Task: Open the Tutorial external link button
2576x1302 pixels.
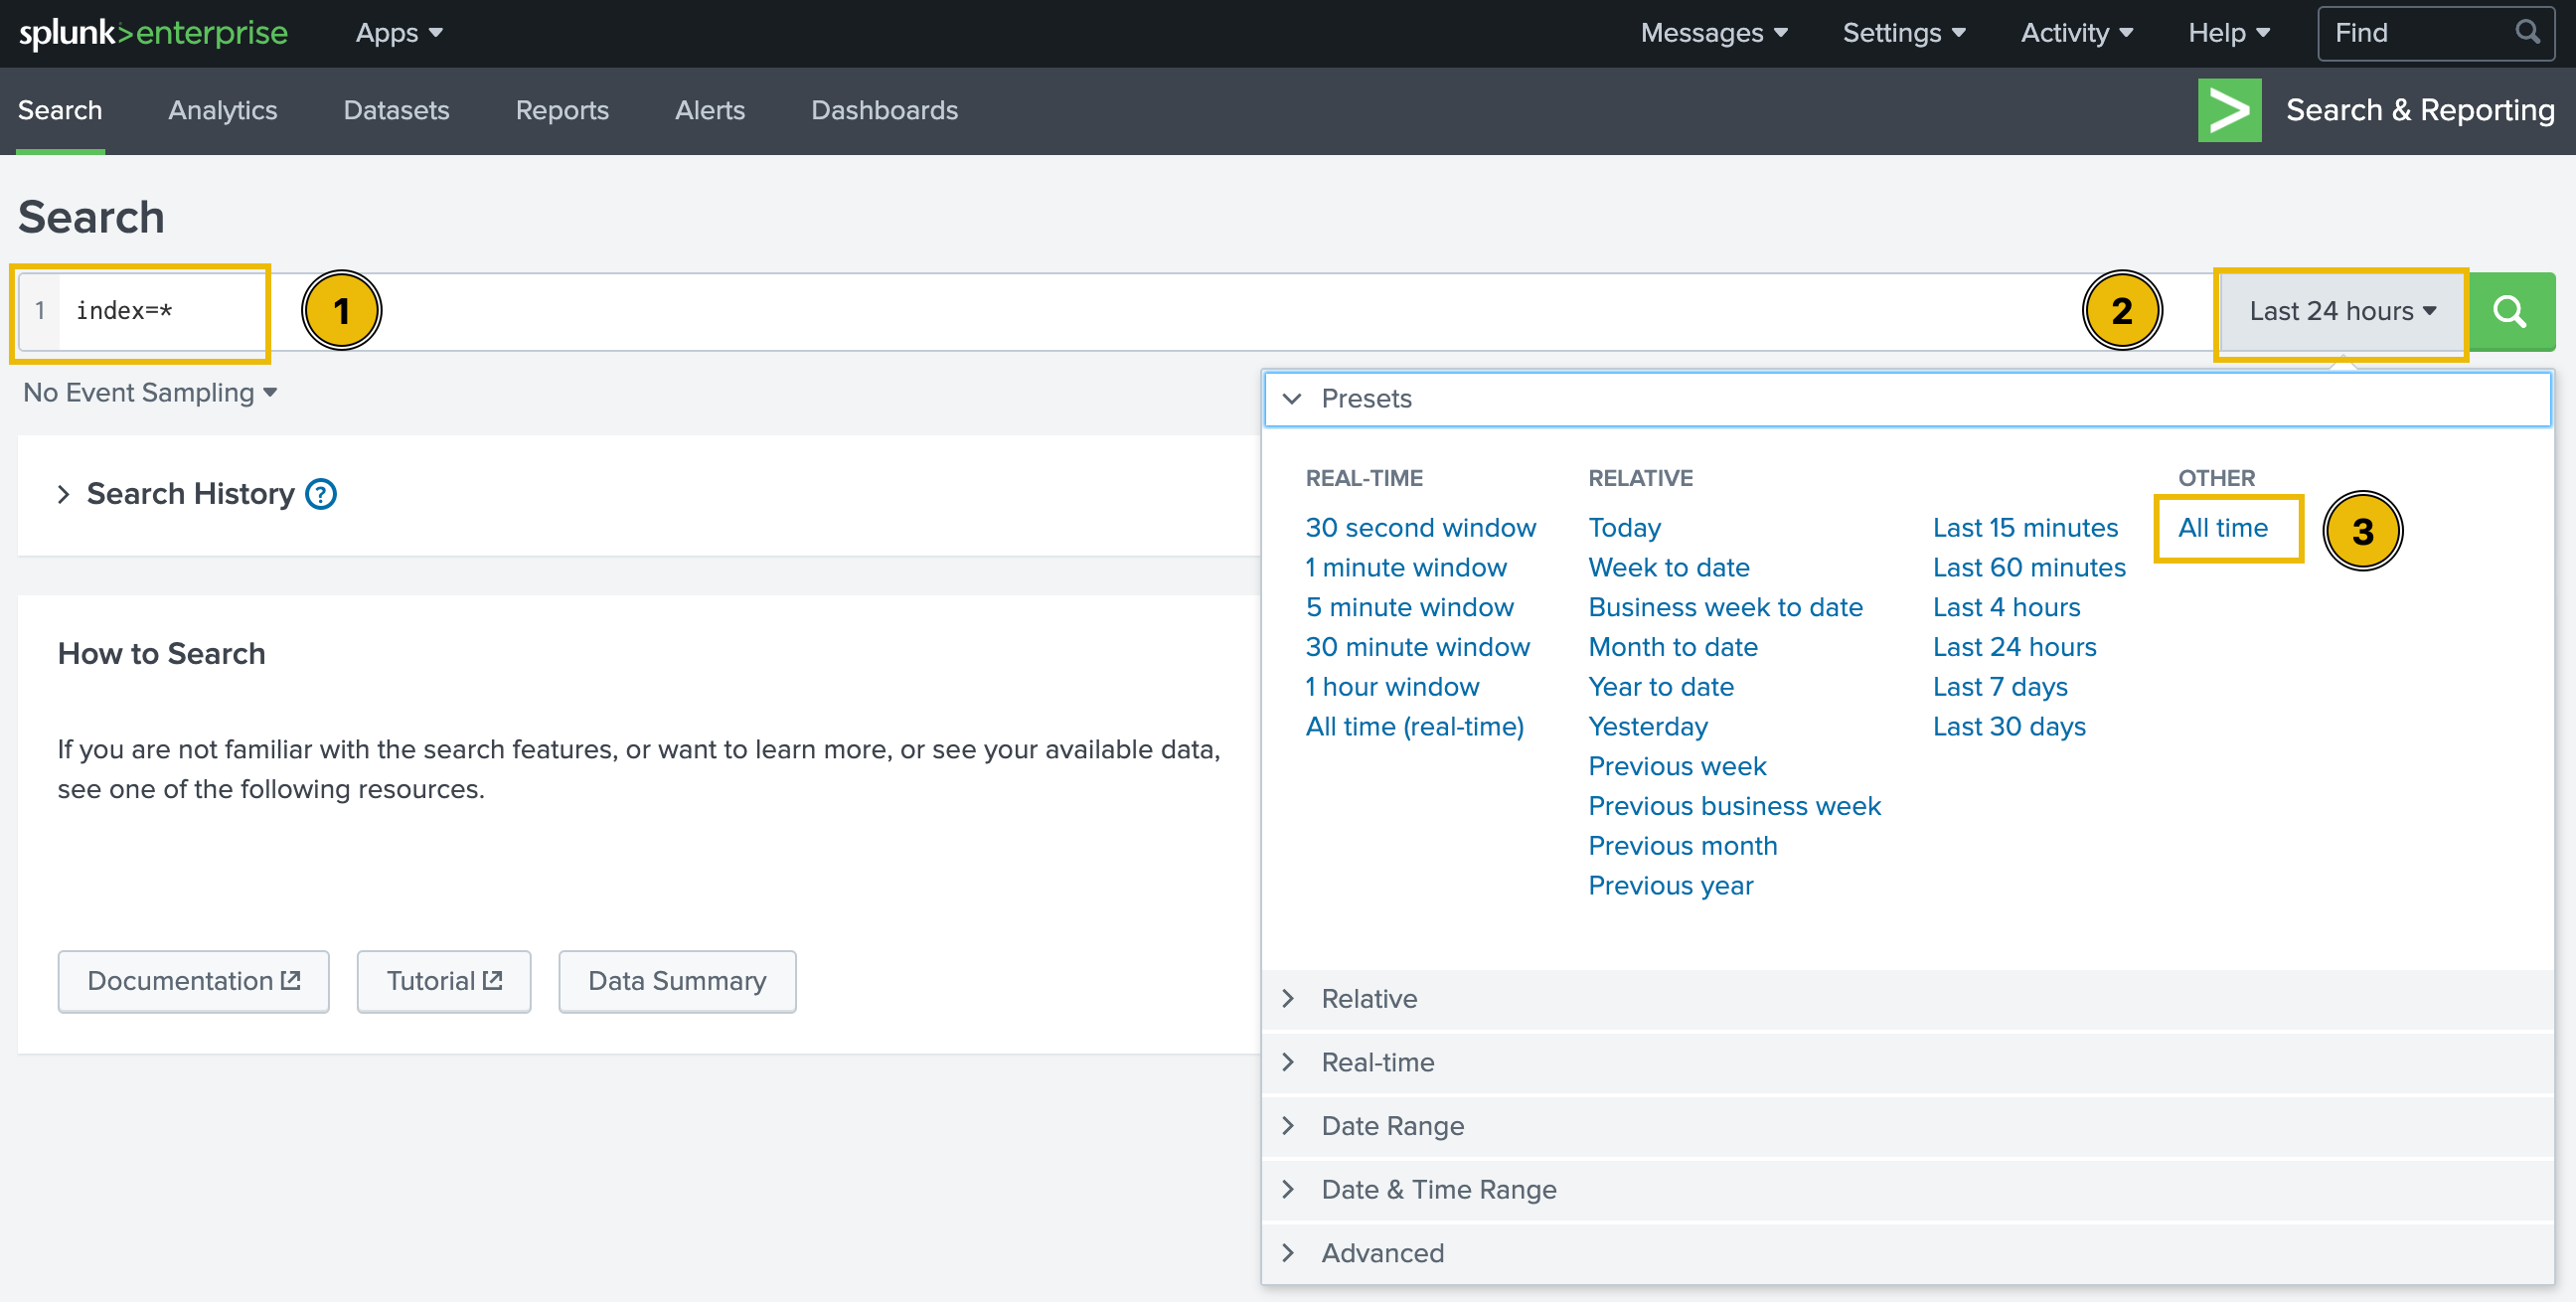Action: (x=443, y=981)
